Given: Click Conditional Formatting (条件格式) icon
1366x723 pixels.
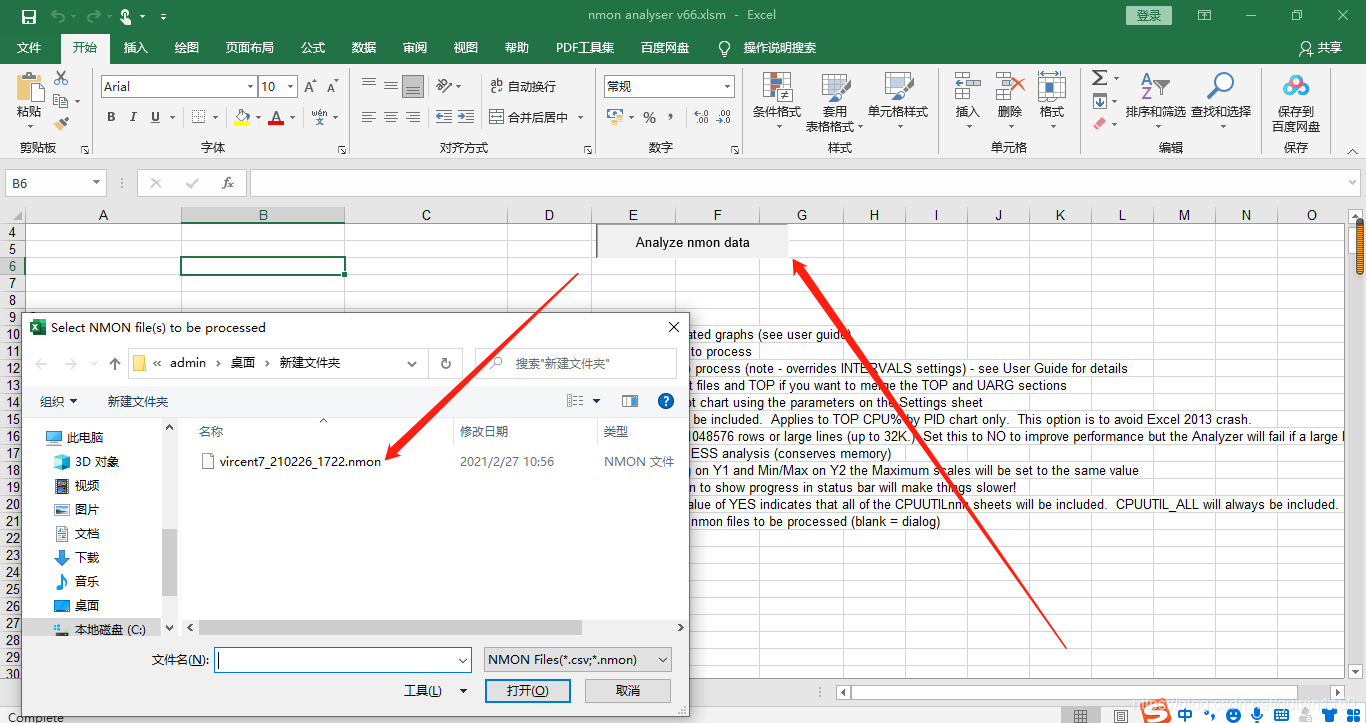Looking at the screenshot, I should 777,87.
